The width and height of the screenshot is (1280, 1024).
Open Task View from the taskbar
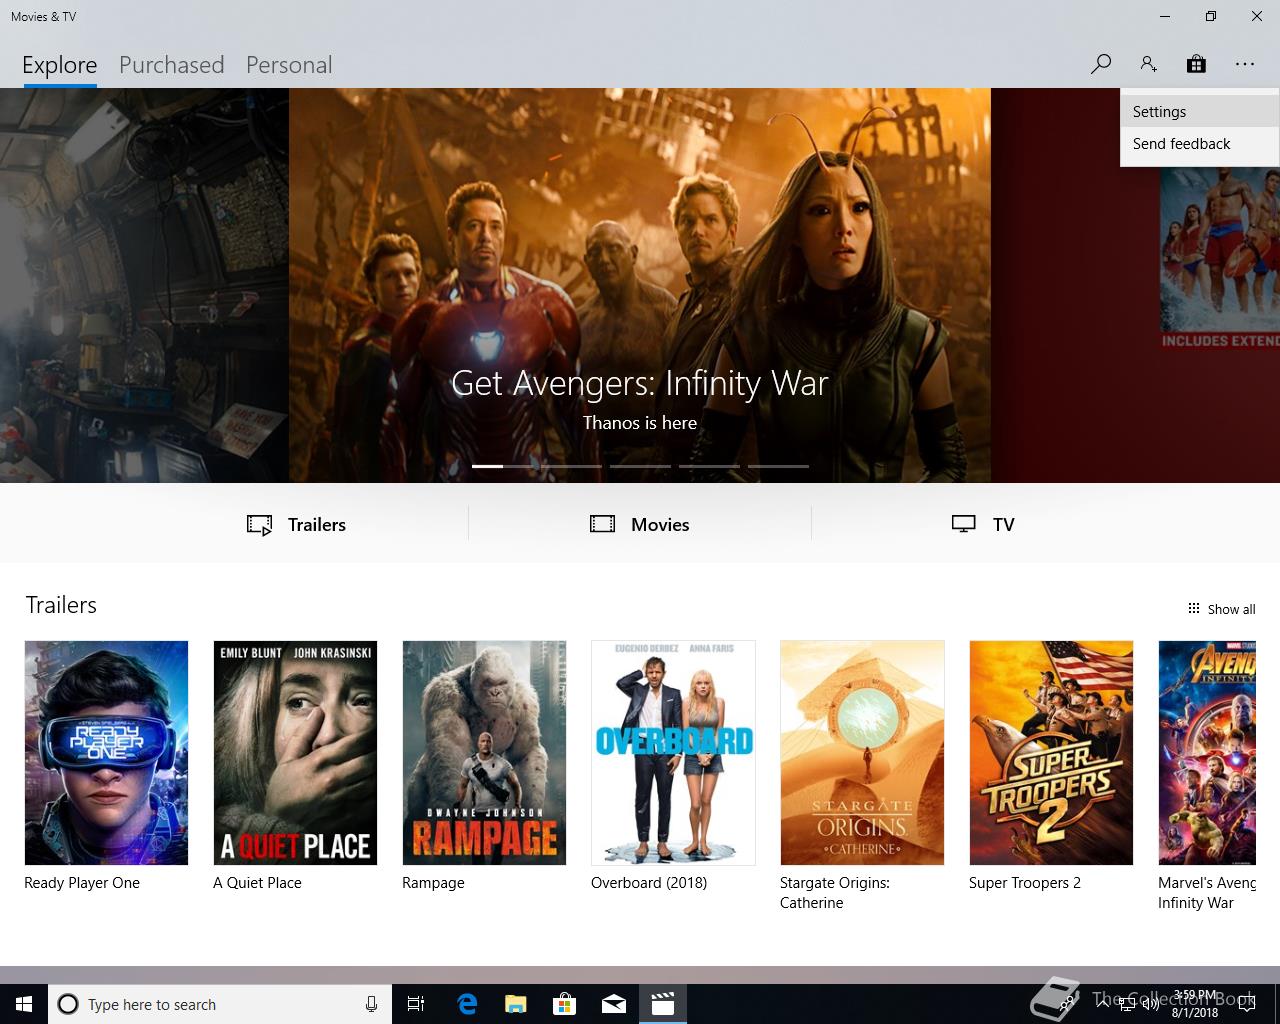416,1004
